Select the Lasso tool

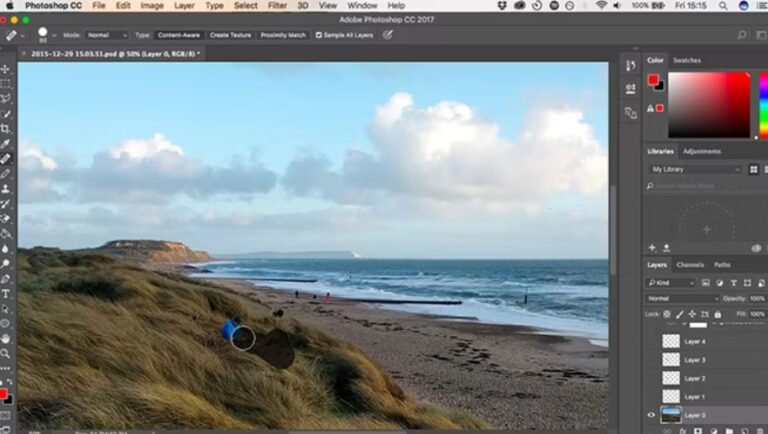click(6, 99)
